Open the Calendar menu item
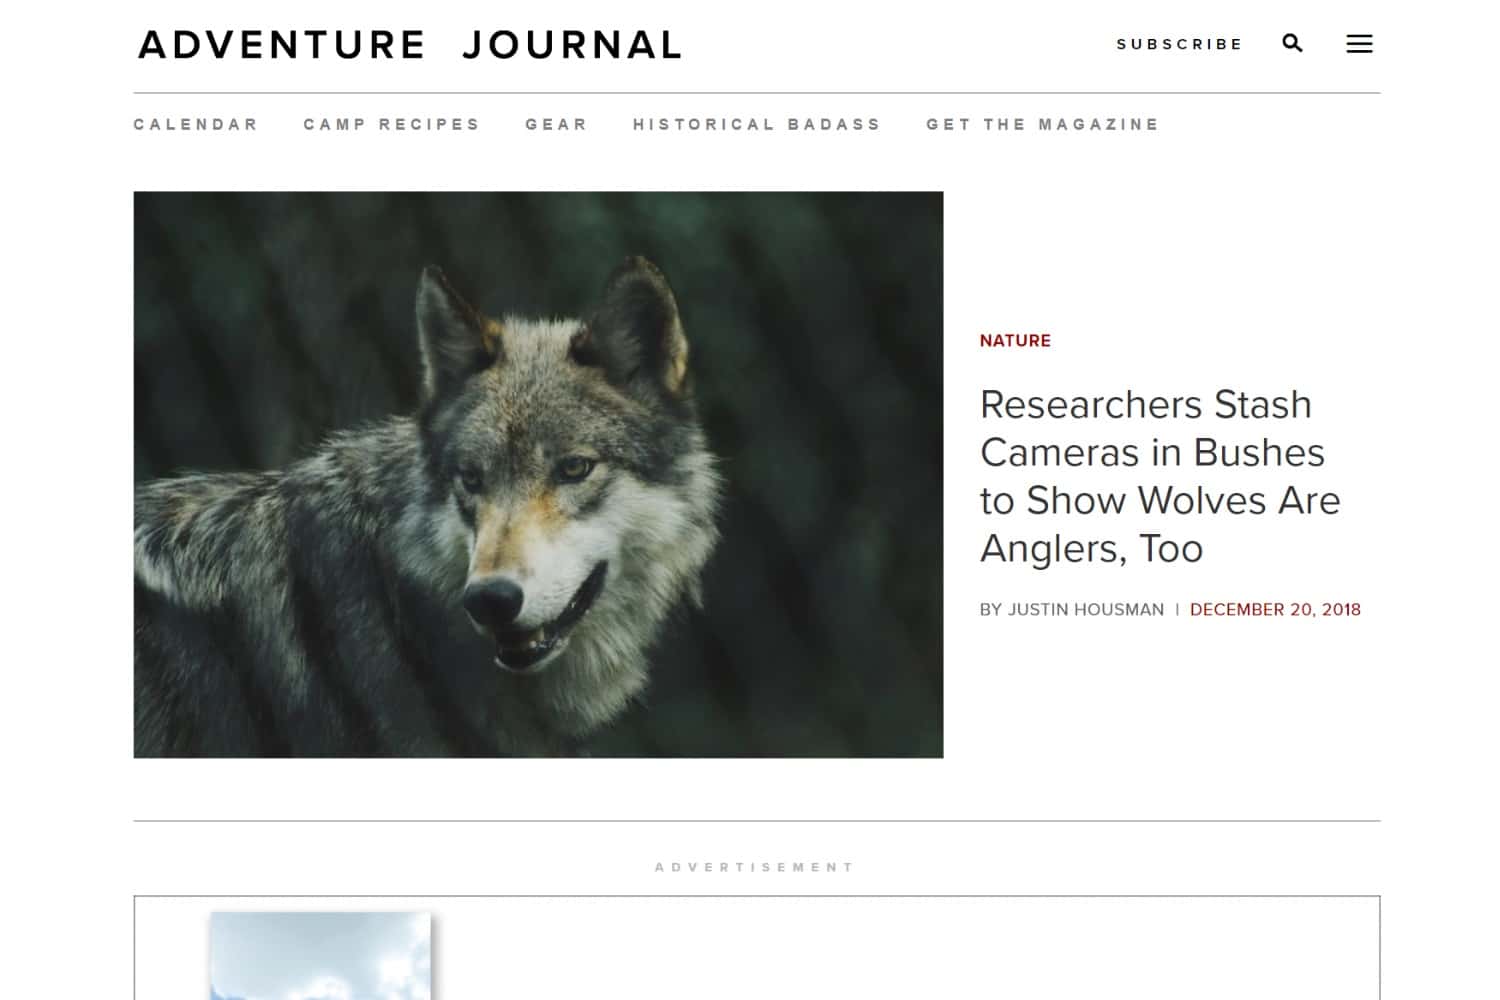This screenshot has height=1000, width=1500. click(x=196, y=124)
